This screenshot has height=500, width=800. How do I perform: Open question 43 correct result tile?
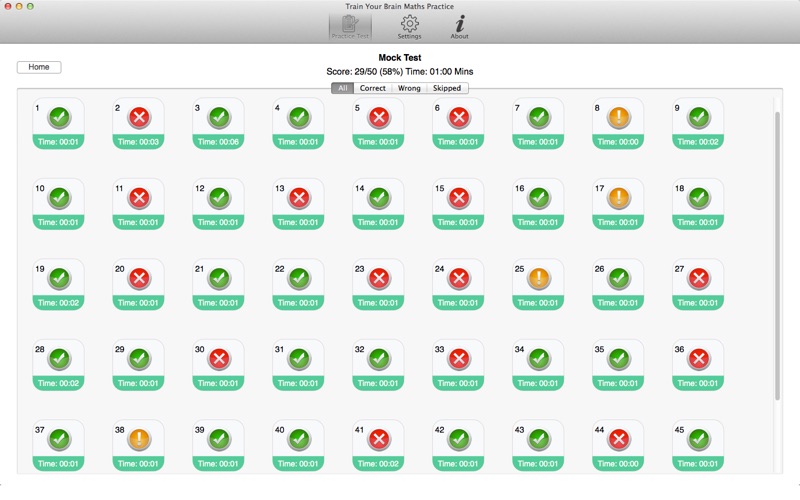tap(538, 445)
